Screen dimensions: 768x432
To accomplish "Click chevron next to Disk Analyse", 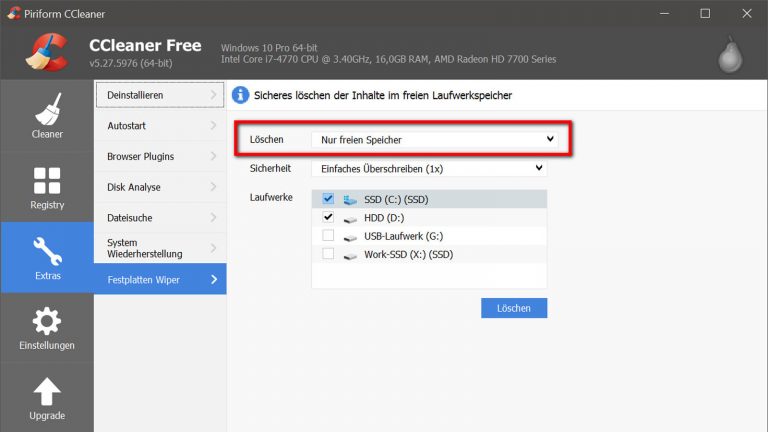I will coord(214,187).
